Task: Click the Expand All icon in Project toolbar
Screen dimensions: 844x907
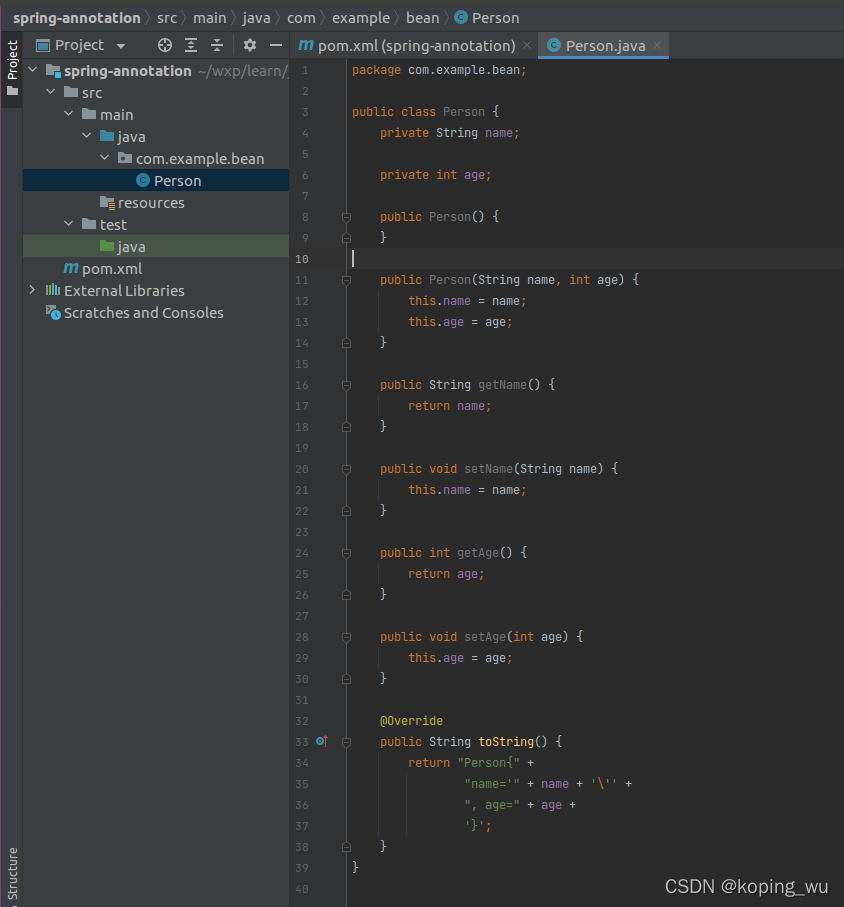Action: [x=191, y=45]
